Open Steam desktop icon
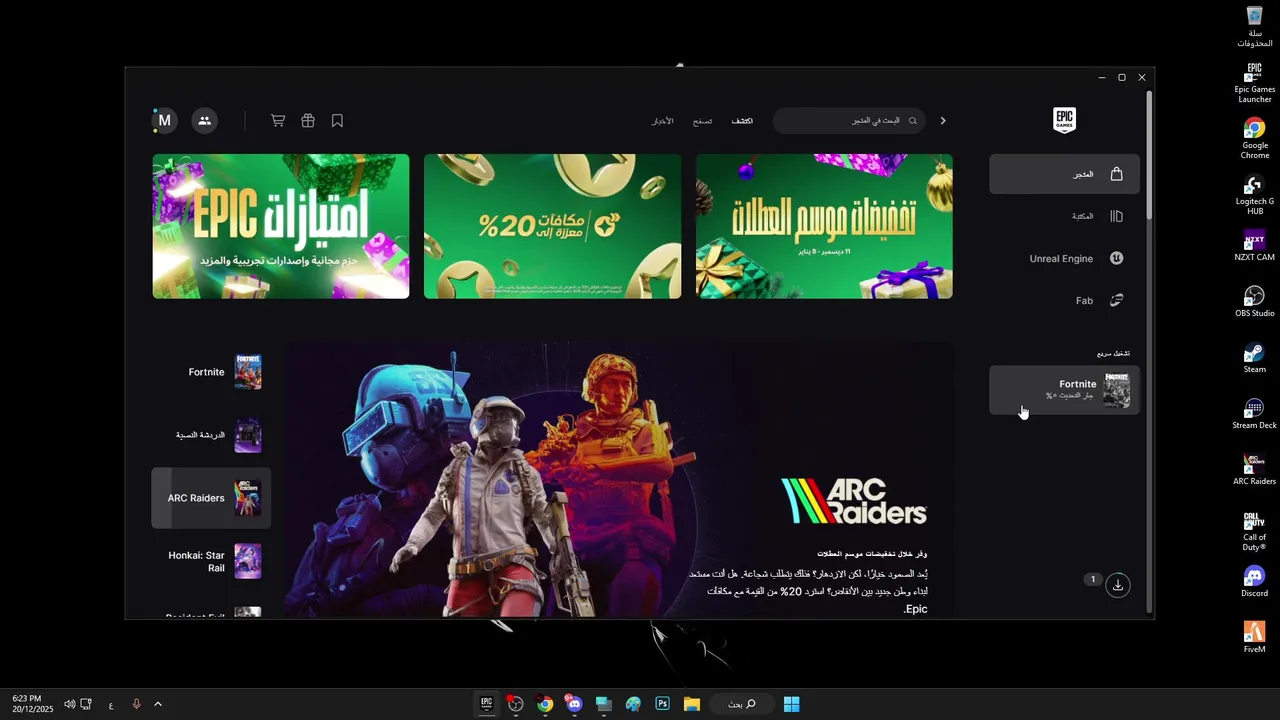 click(x=1254, y=358)
